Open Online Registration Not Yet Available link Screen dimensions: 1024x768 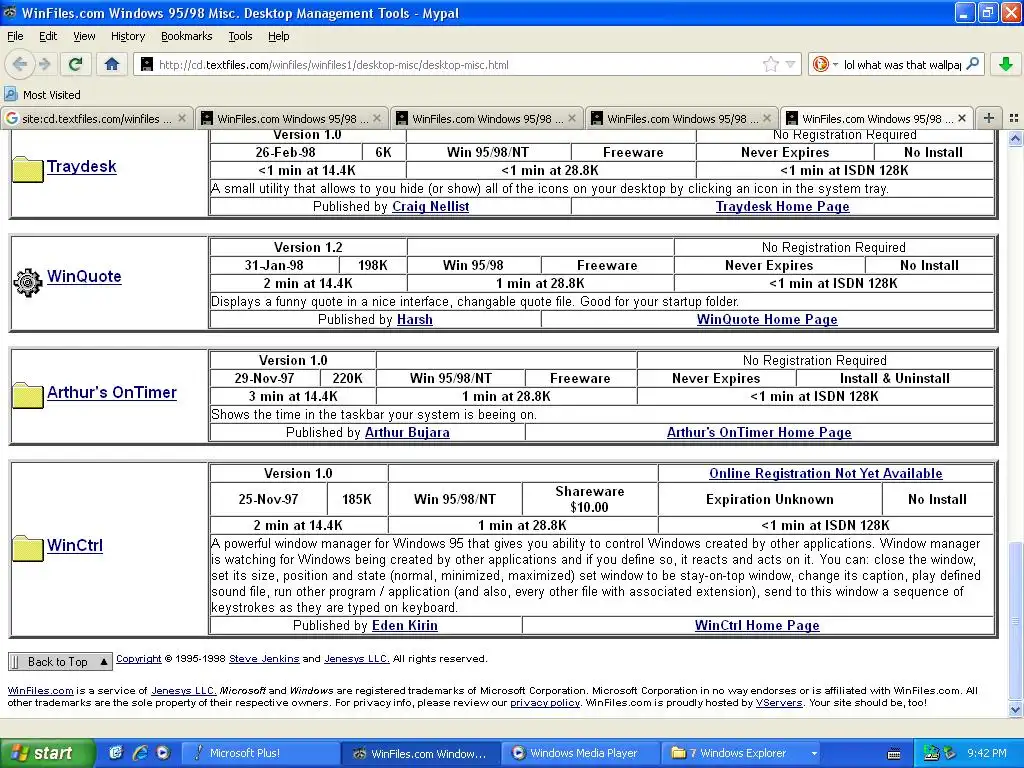(825, 473)
